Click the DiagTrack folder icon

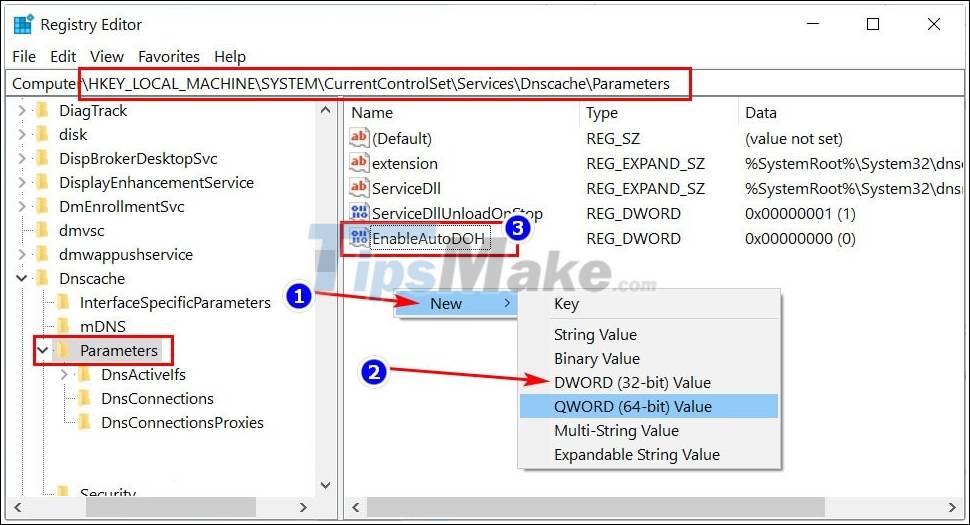point(43,111)
